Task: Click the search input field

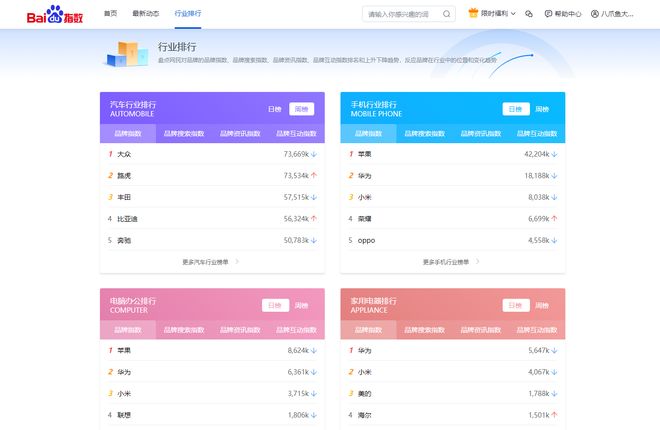Action: pyautogui.click(x=402, y=14)
